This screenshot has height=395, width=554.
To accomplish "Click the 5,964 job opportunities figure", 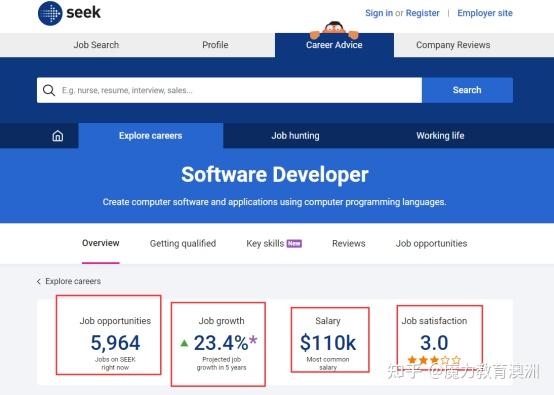I will [x=116, y=343].
